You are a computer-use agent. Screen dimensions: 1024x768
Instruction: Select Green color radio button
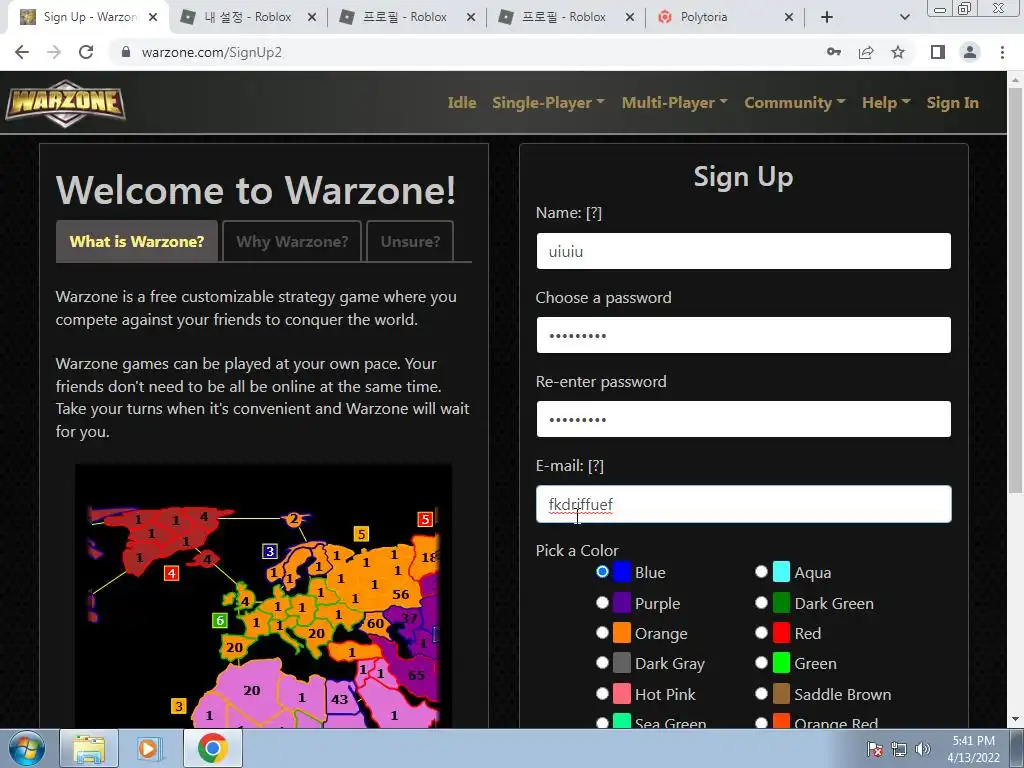tap(761, 663)
